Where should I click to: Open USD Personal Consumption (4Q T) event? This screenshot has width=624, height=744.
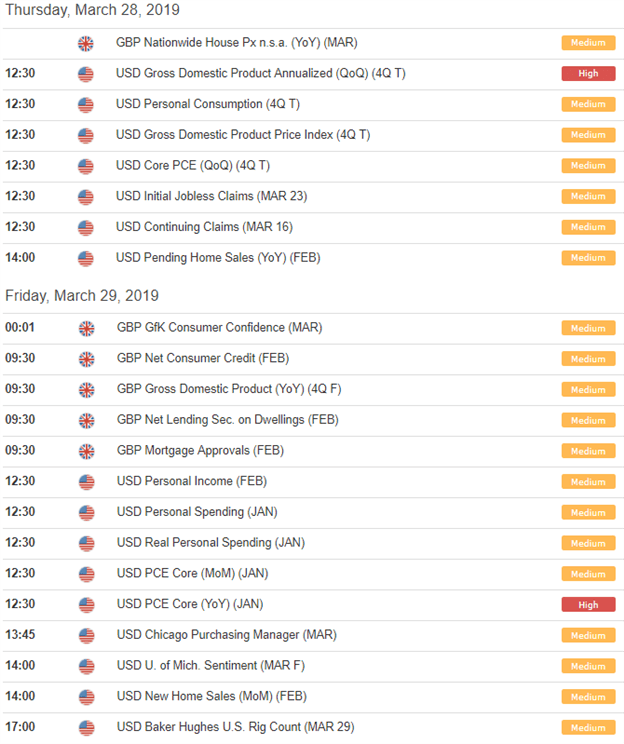pyautogui.click(x=208, y=104)
